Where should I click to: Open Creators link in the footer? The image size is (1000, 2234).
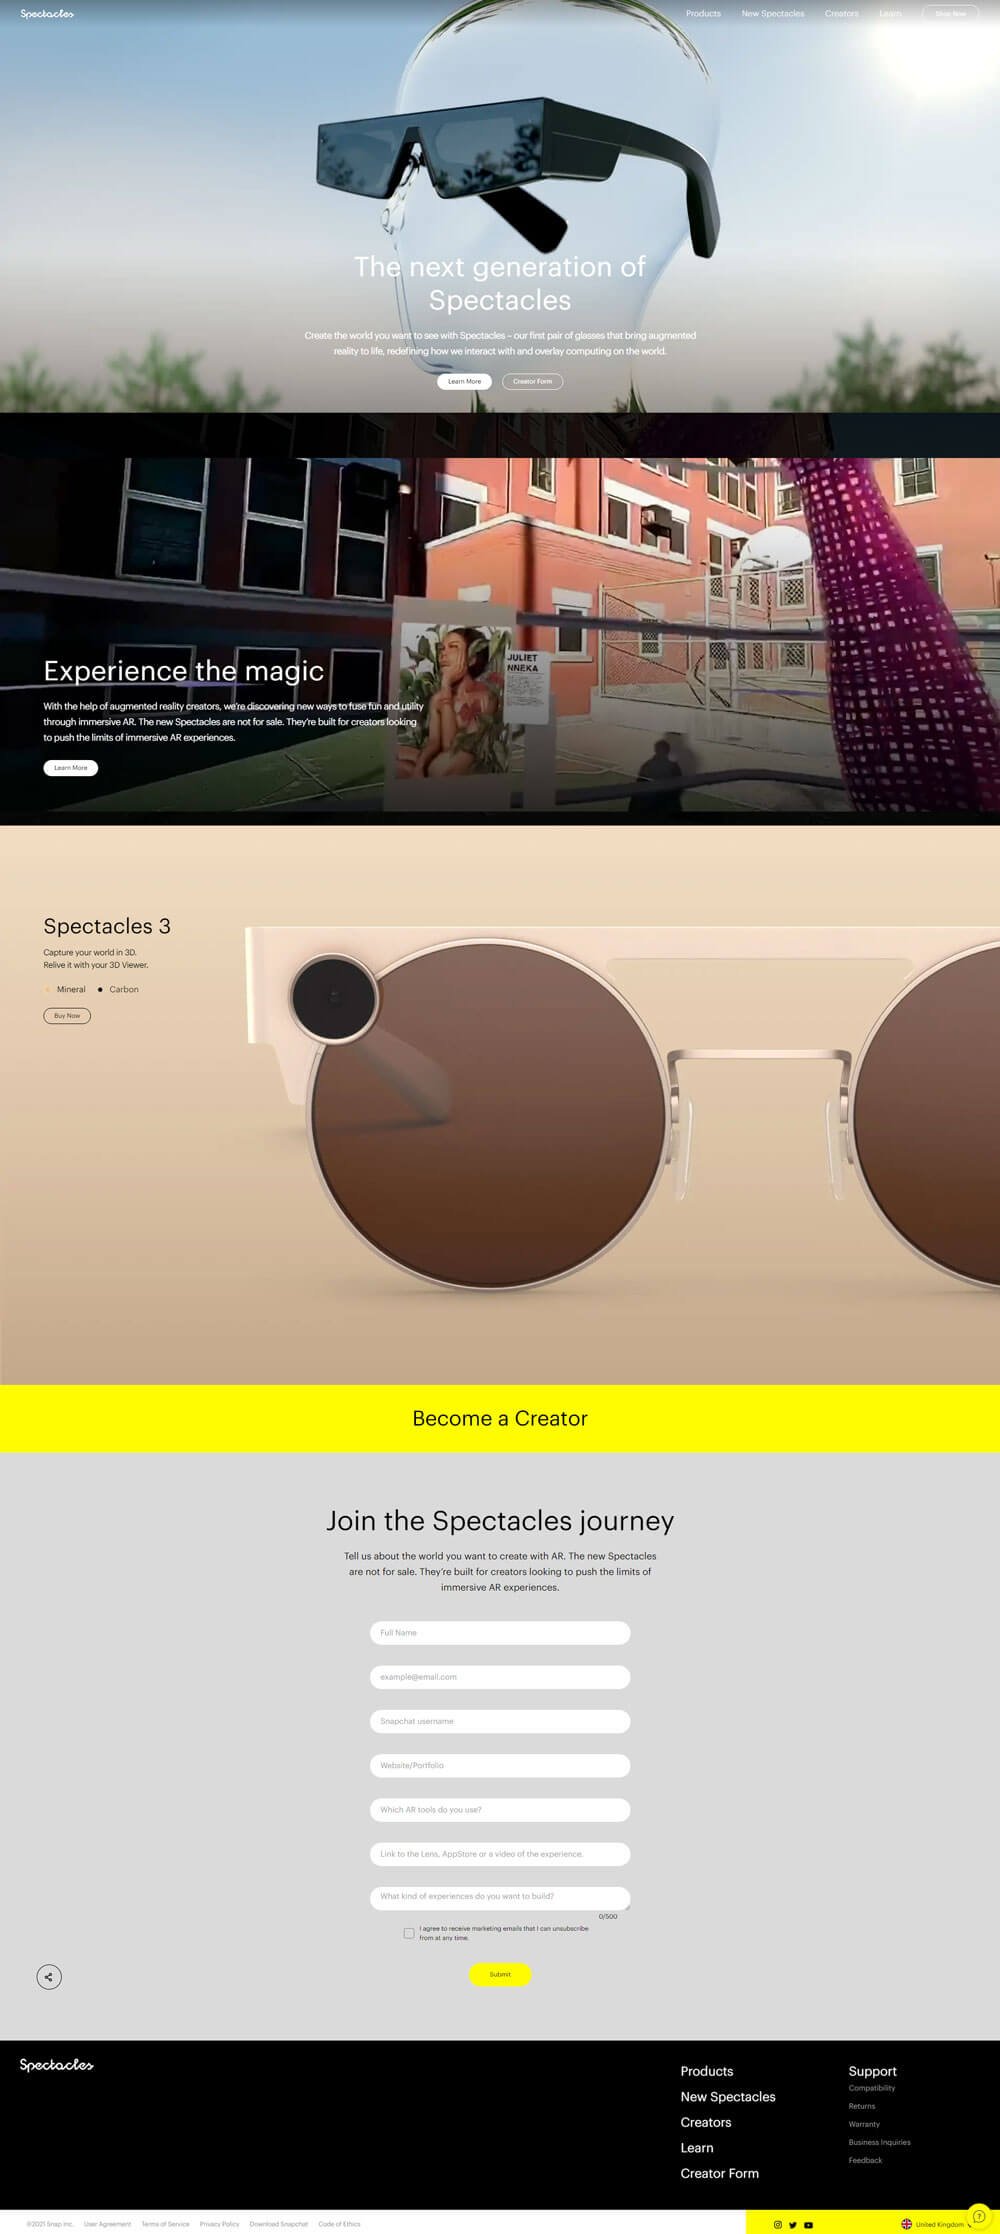coord(706,2122)
